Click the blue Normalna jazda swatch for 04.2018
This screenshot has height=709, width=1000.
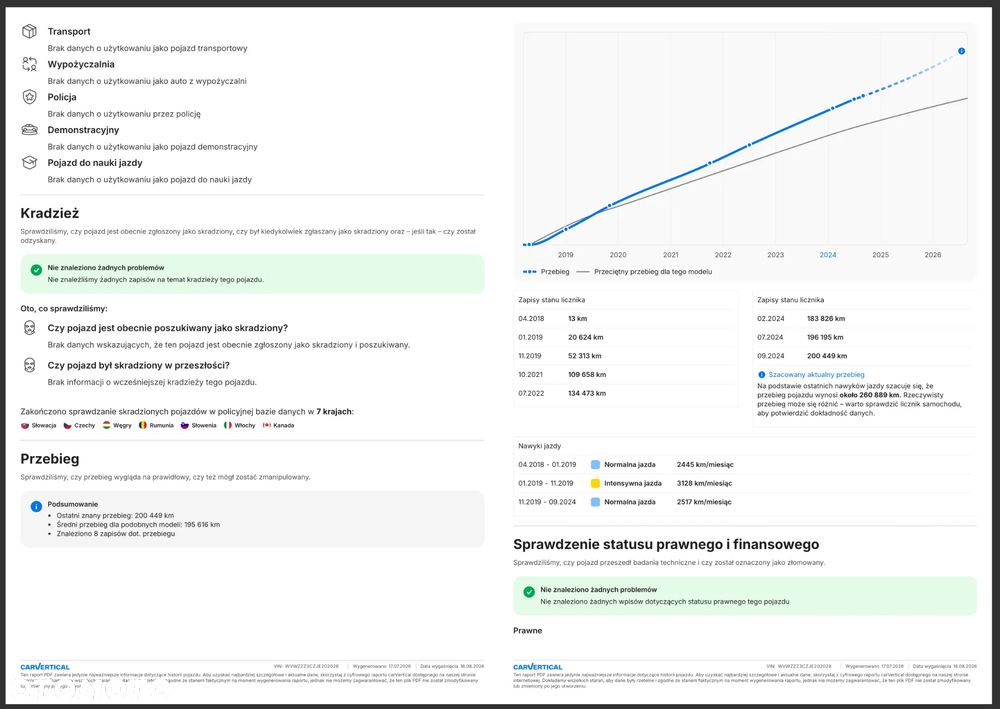(x=595, y=465)
